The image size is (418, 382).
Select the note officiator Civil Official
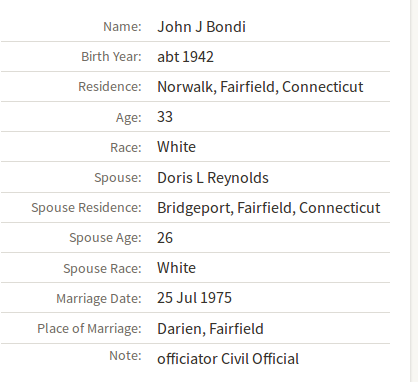click(x=228, y=359)
